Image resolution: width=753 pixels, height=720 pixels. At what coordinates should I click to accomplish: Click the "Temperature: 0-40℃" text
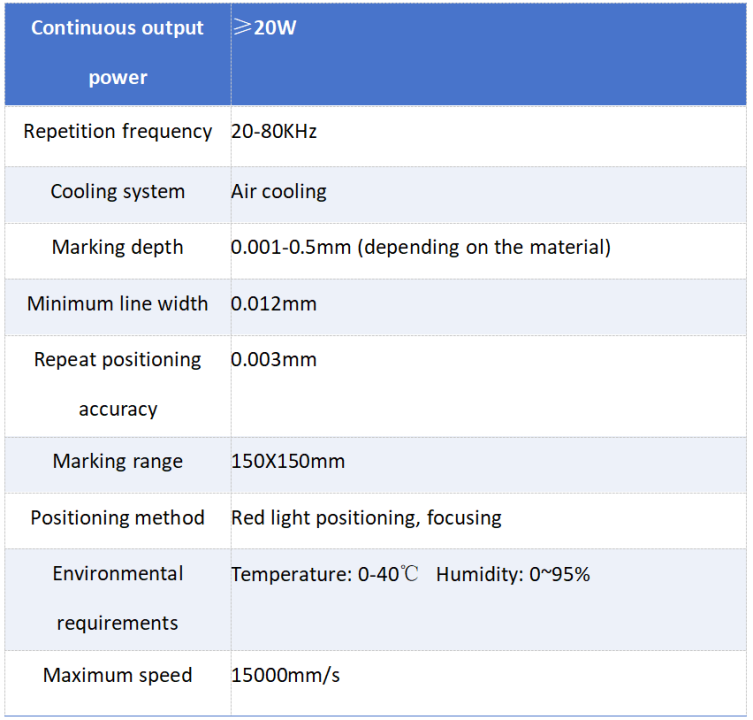point(325,575)
